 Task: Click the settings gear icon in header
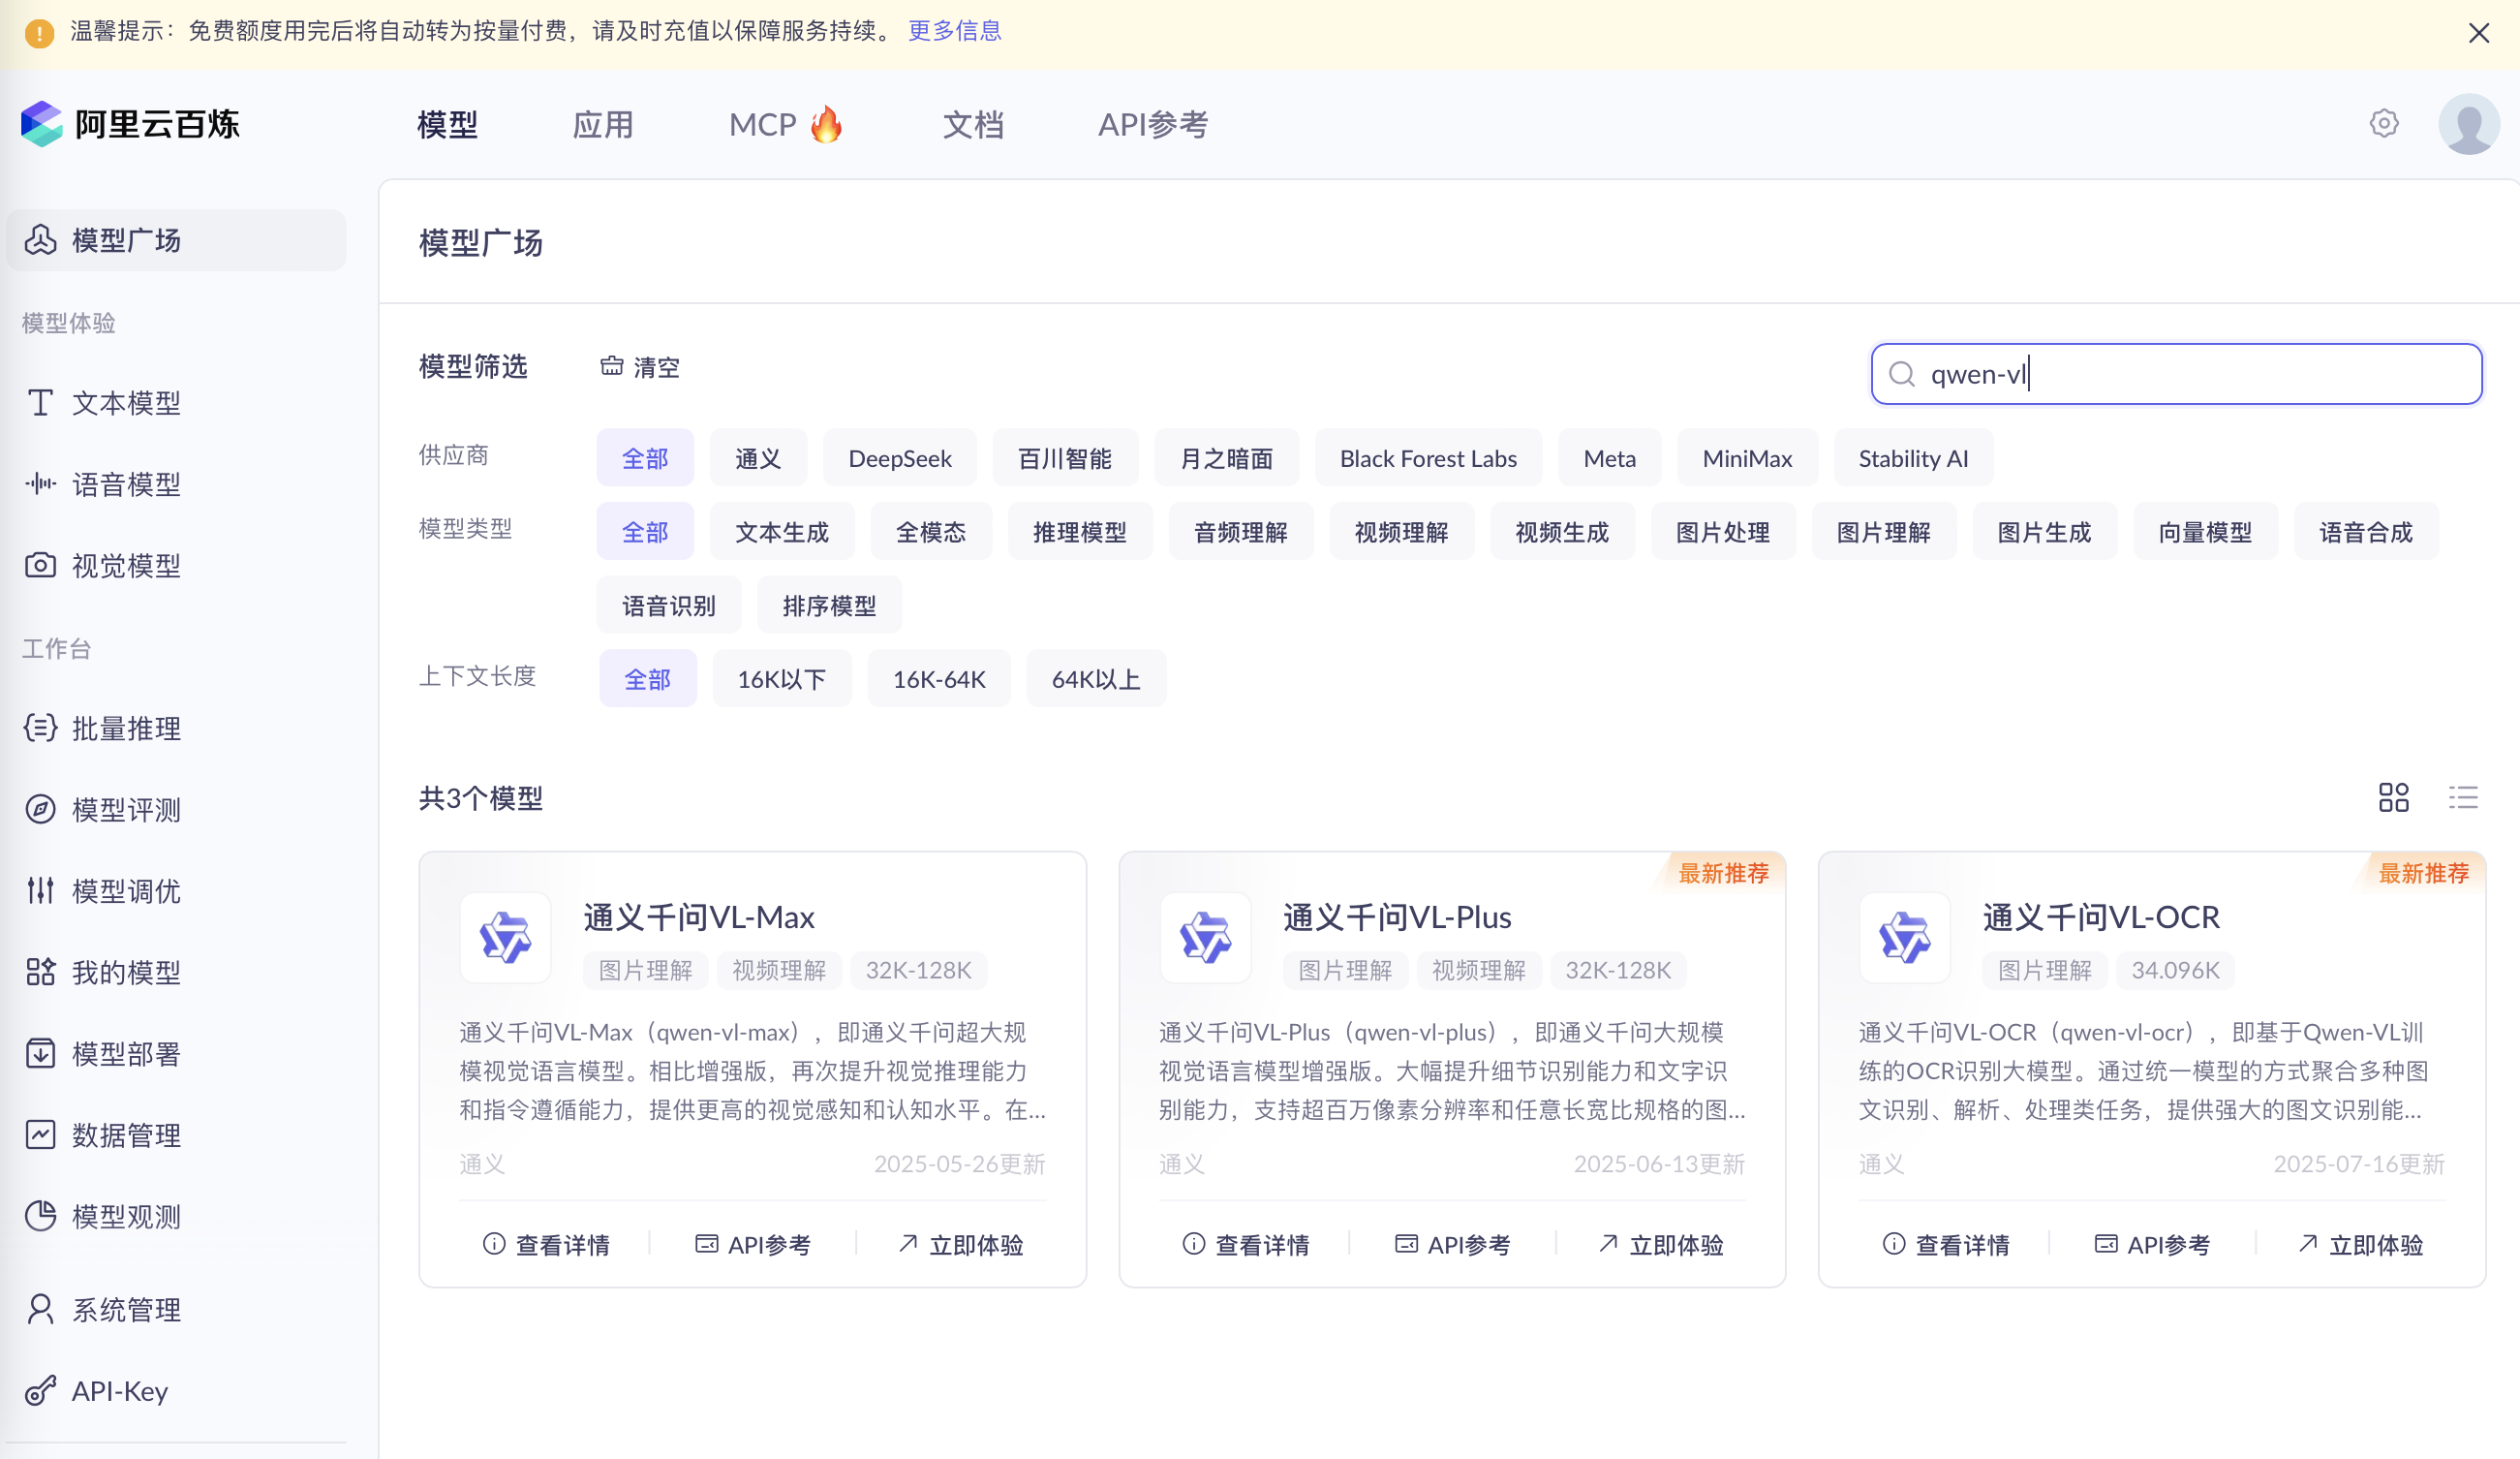(2384, 123)
